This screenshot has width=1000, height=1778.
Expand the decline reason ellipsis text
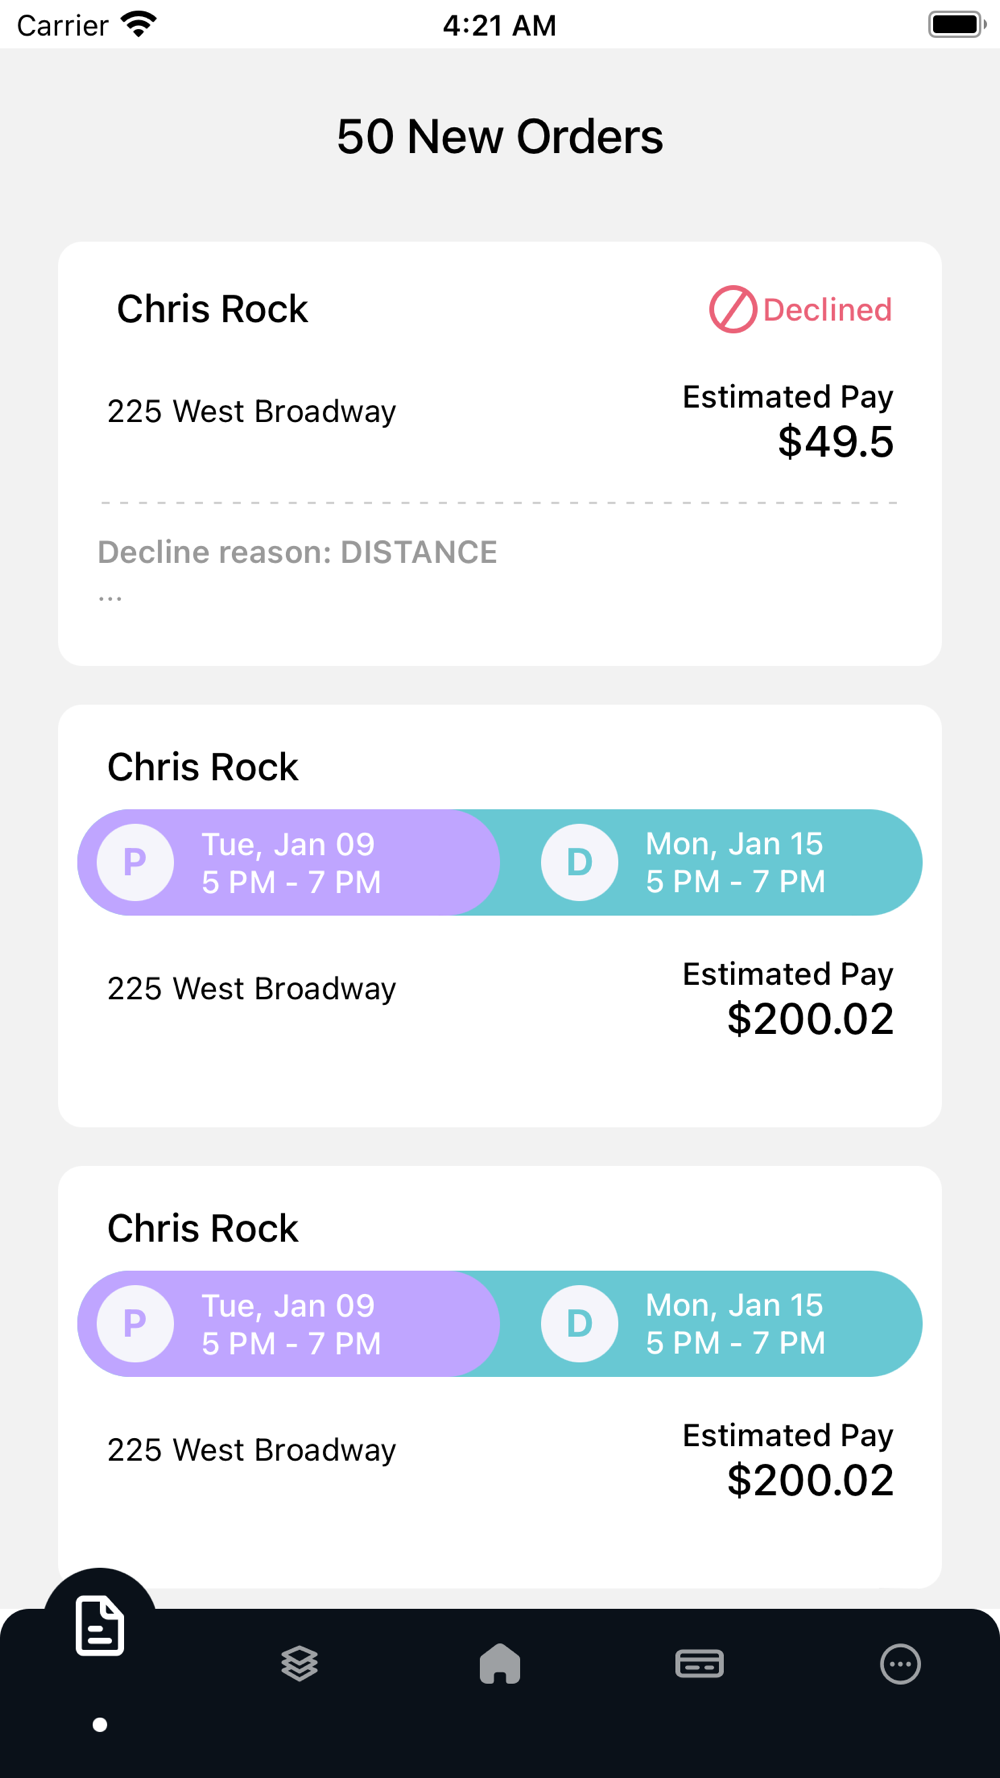[110, 599]
